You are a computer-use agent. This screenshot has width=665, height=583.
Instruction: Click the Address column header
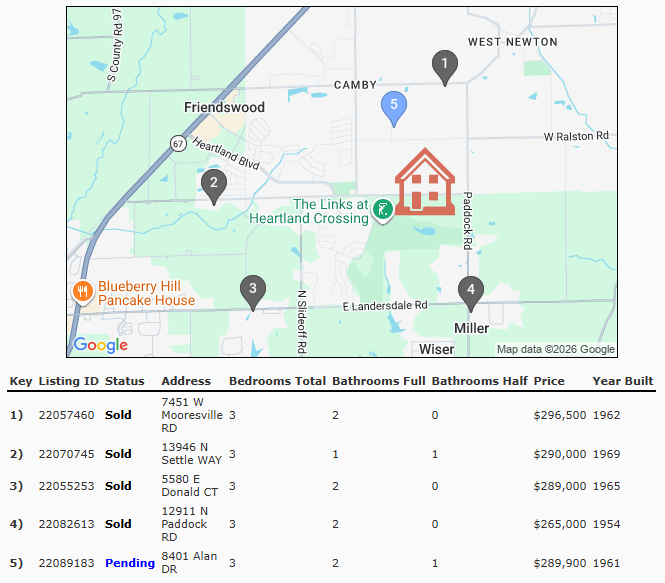[186, 381]
